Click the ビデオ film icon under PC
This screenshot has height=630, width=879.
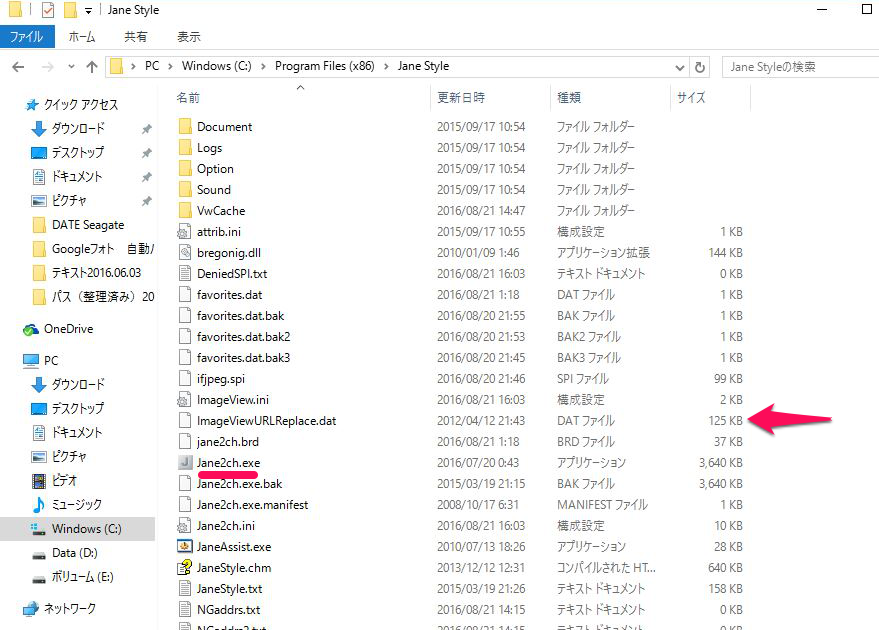[x=39, y=480]
